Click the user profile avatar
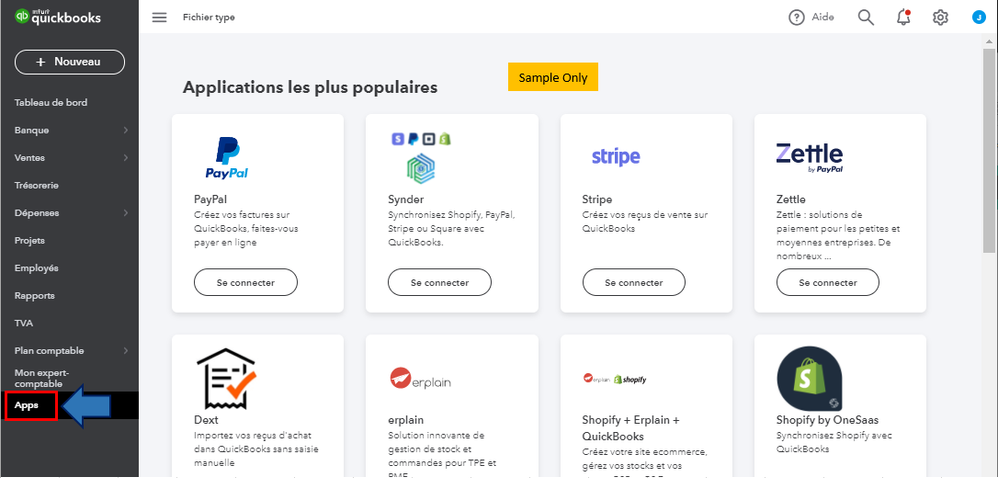Image resolution: width=998 pixels, height=478 pixels. pyautogui.click(x=978, y=17)
